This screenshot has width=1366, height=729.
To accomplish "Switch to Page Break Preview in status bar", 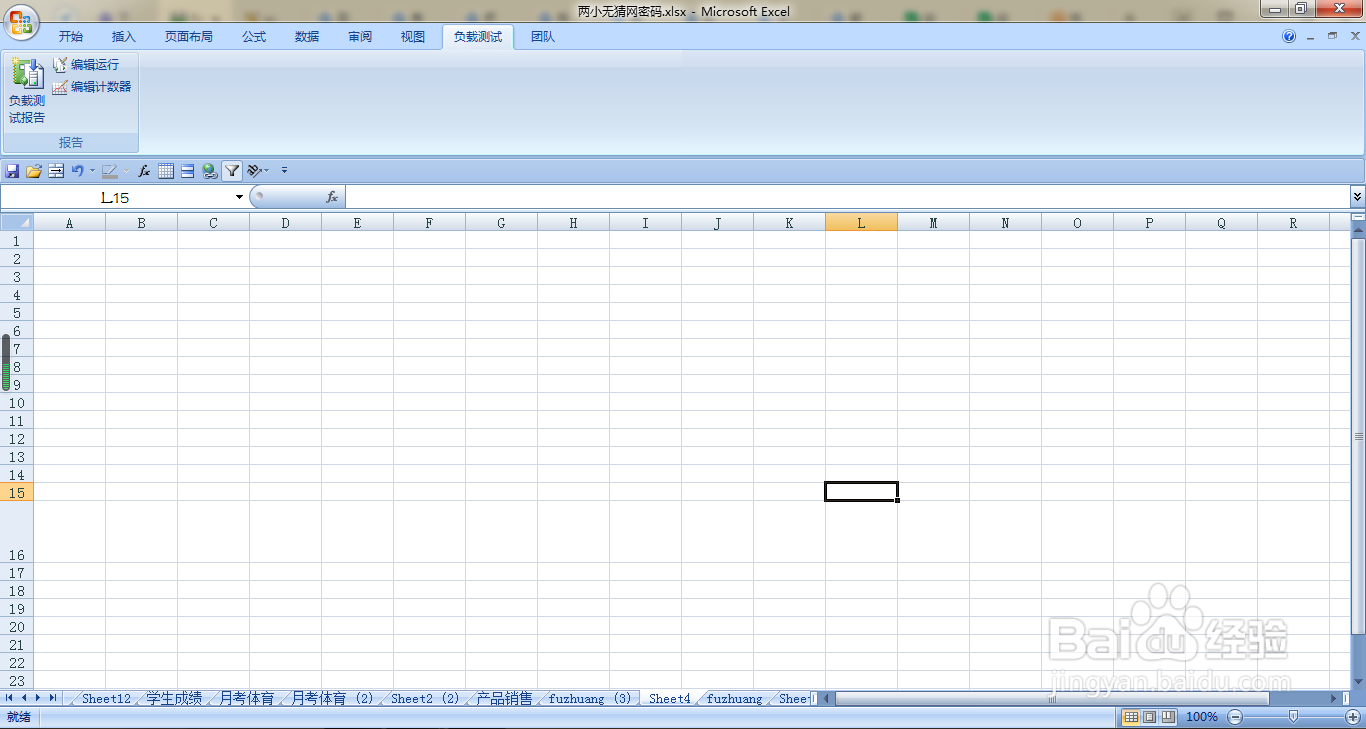I will pyautogui.click(x=1167, y=717).
